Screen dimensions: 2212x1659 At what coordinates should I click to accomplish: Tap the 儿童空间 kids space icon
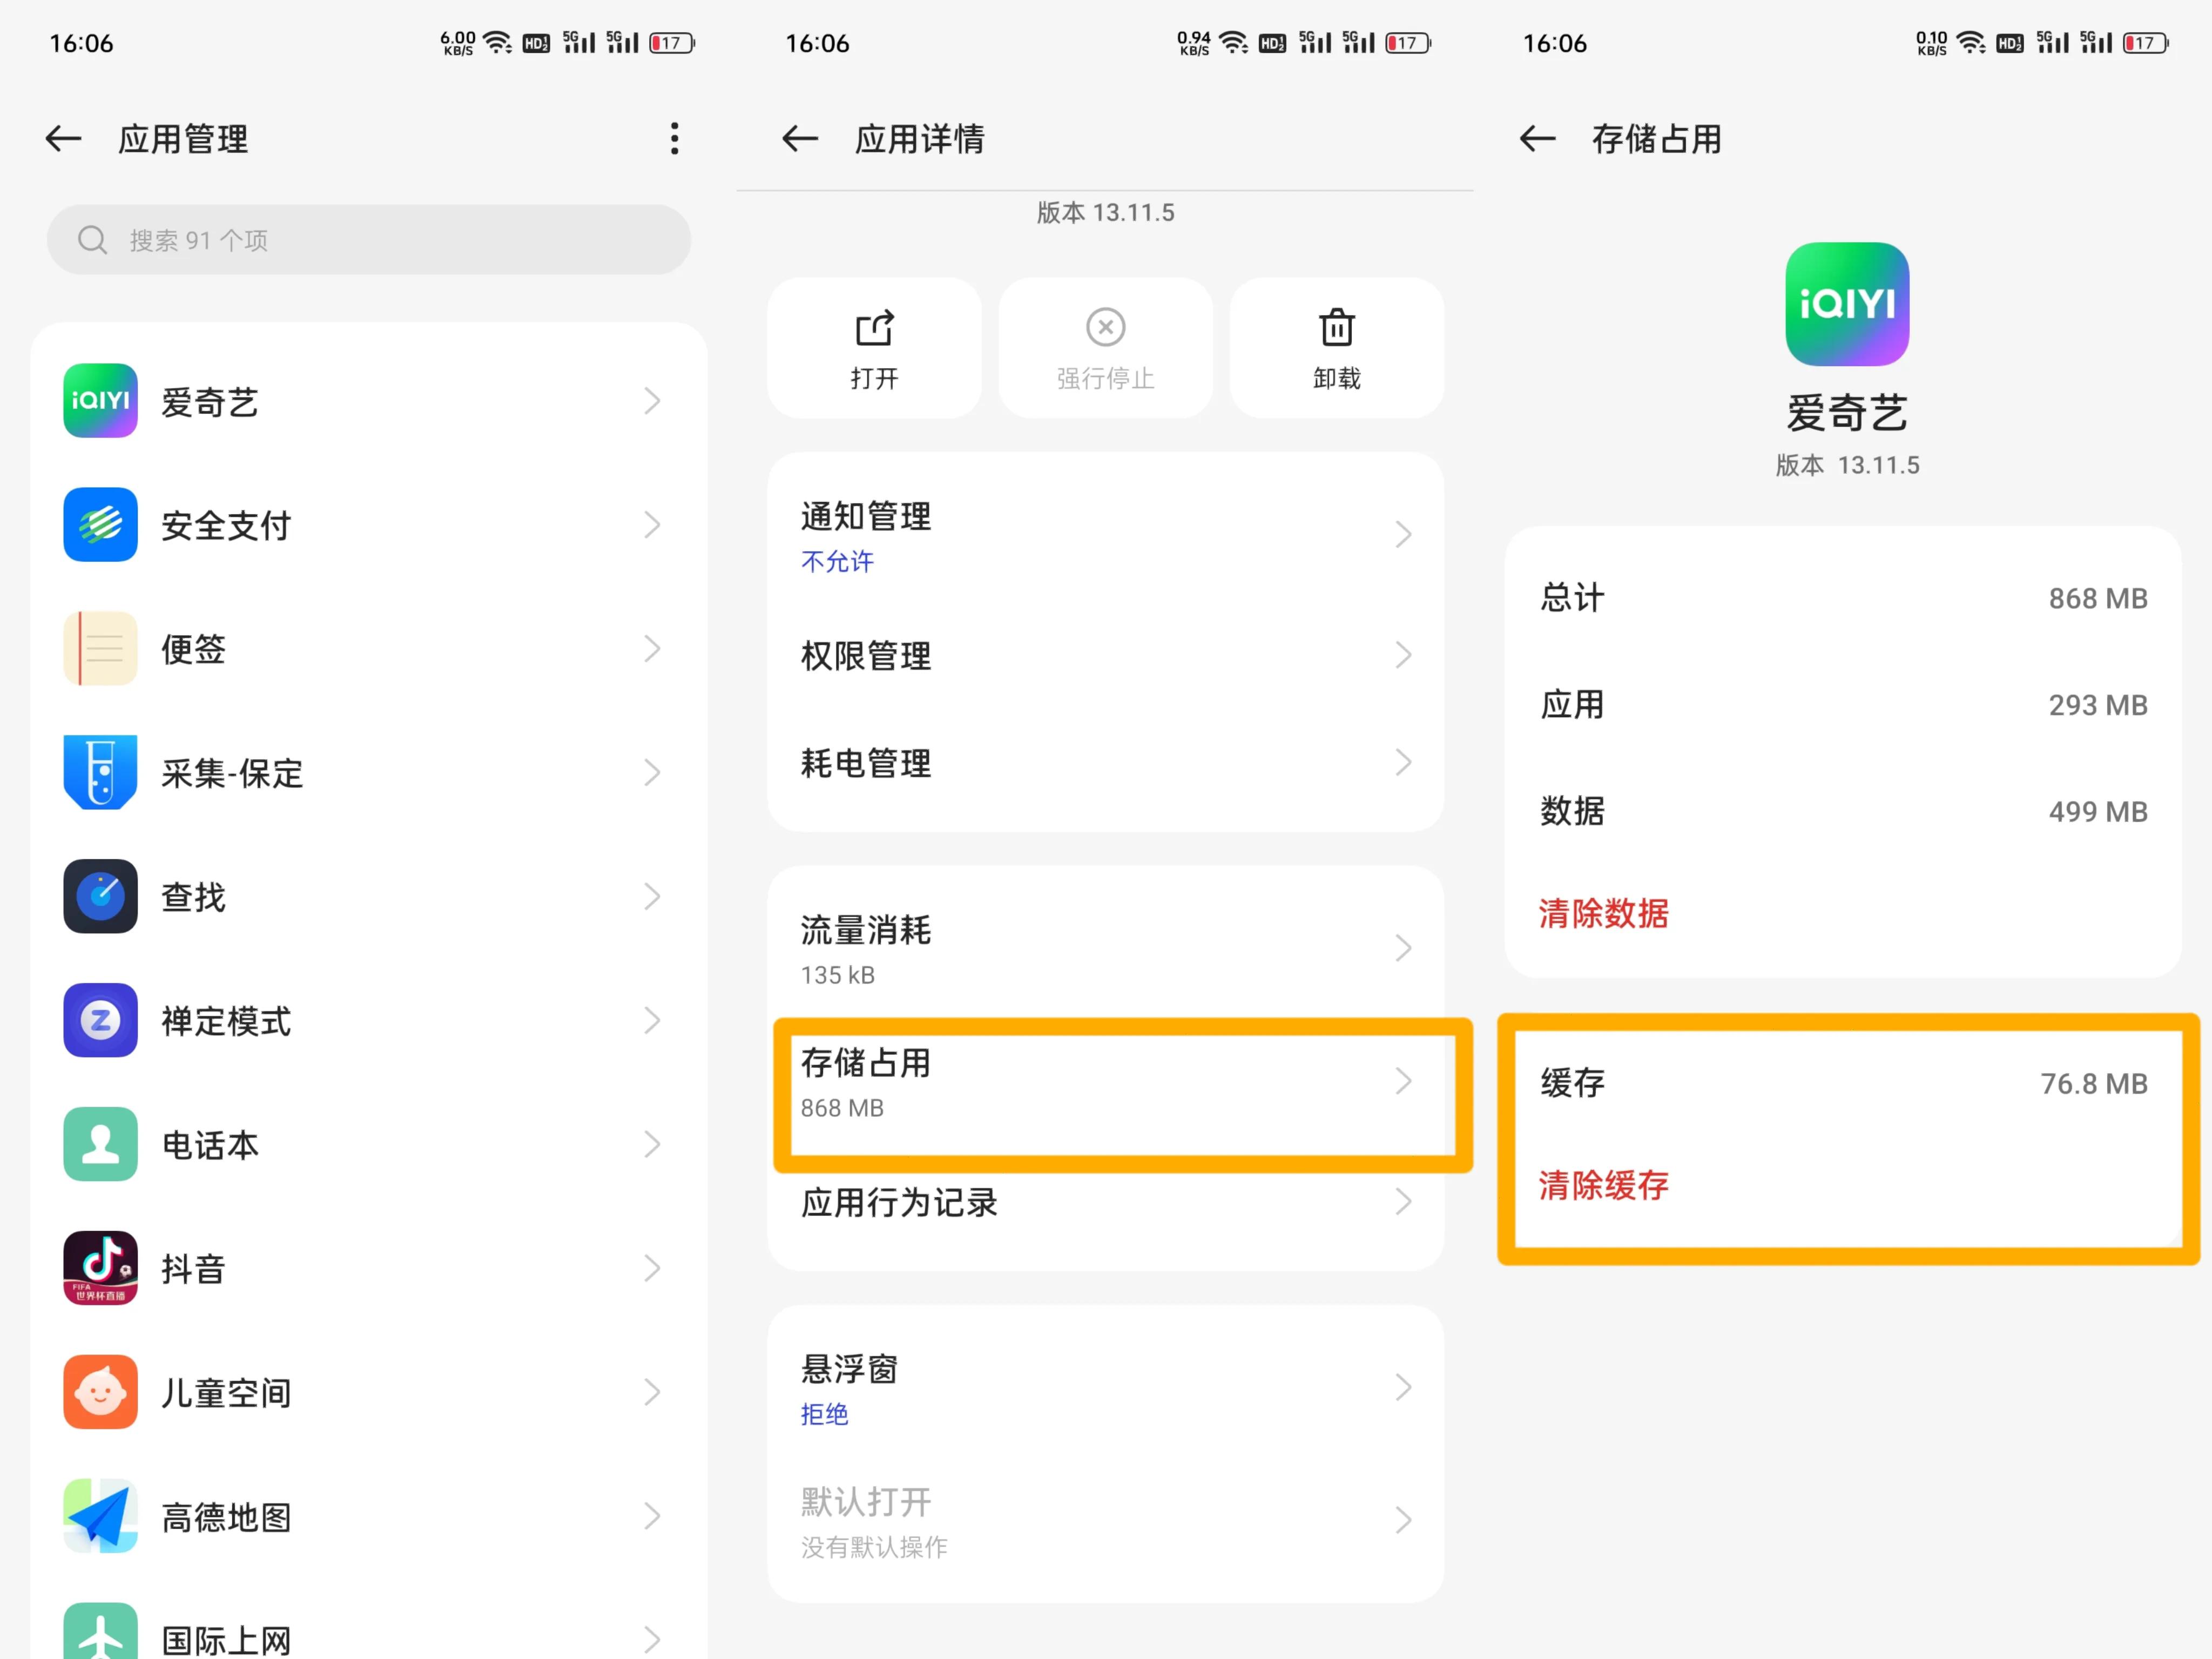pyautogui.click(x=99, y=1391)
